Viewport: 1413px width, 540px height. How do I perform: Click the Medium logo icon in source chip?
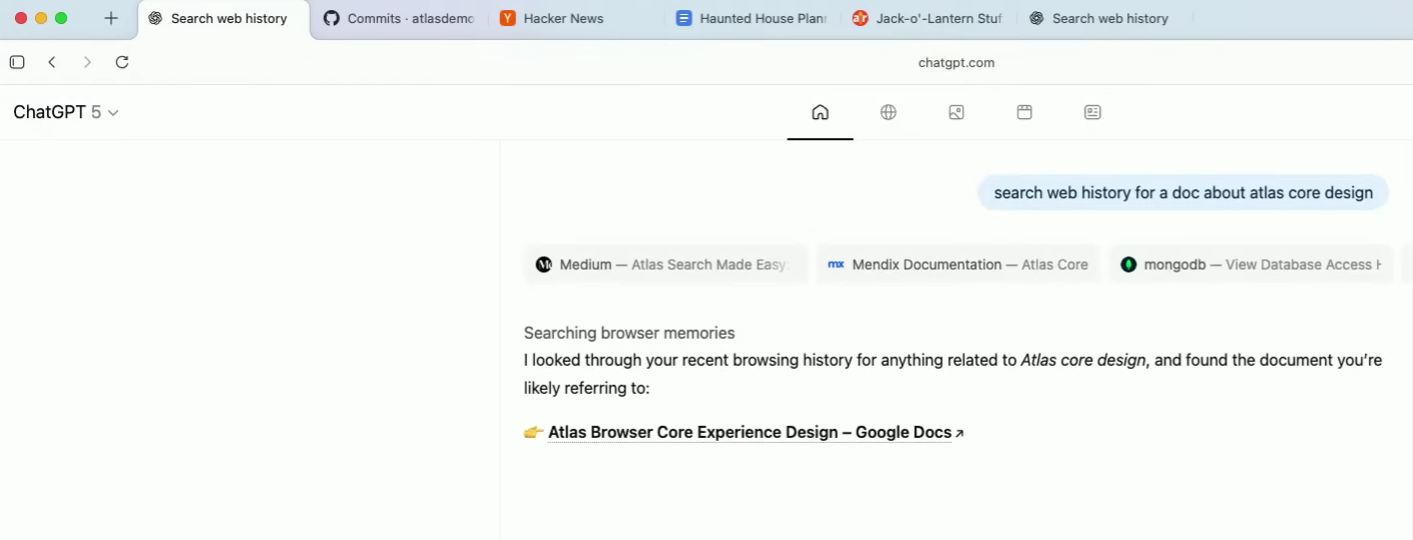pyautogui.click(x=544, y=265)
